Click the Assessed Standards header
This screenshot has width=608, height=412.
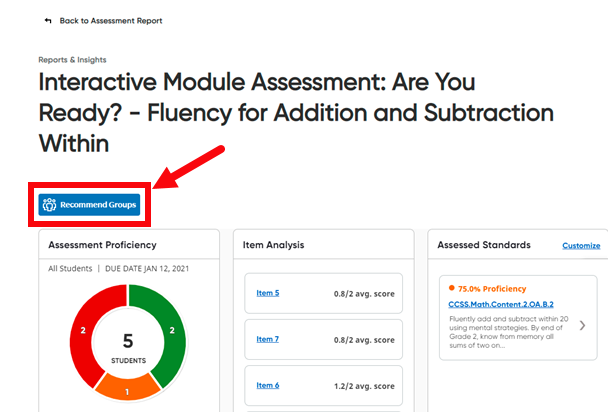pos(484,245)
